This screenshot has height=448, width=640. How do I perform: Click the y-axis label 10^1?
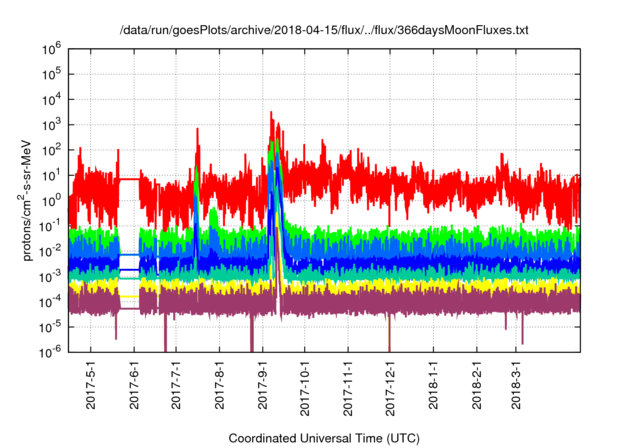tap(51, 176)
